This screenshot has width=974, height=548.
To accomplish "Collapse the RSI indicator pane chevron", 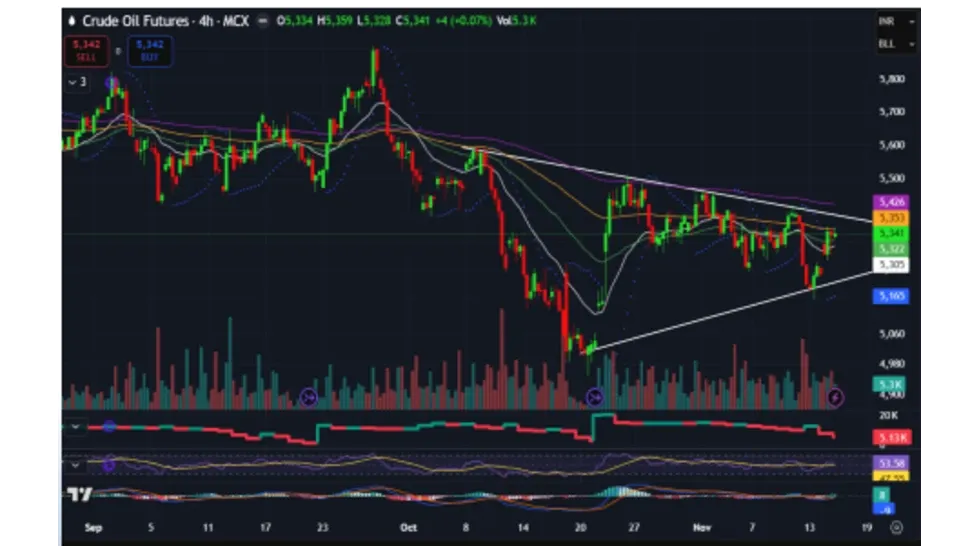I will point(75,465).
